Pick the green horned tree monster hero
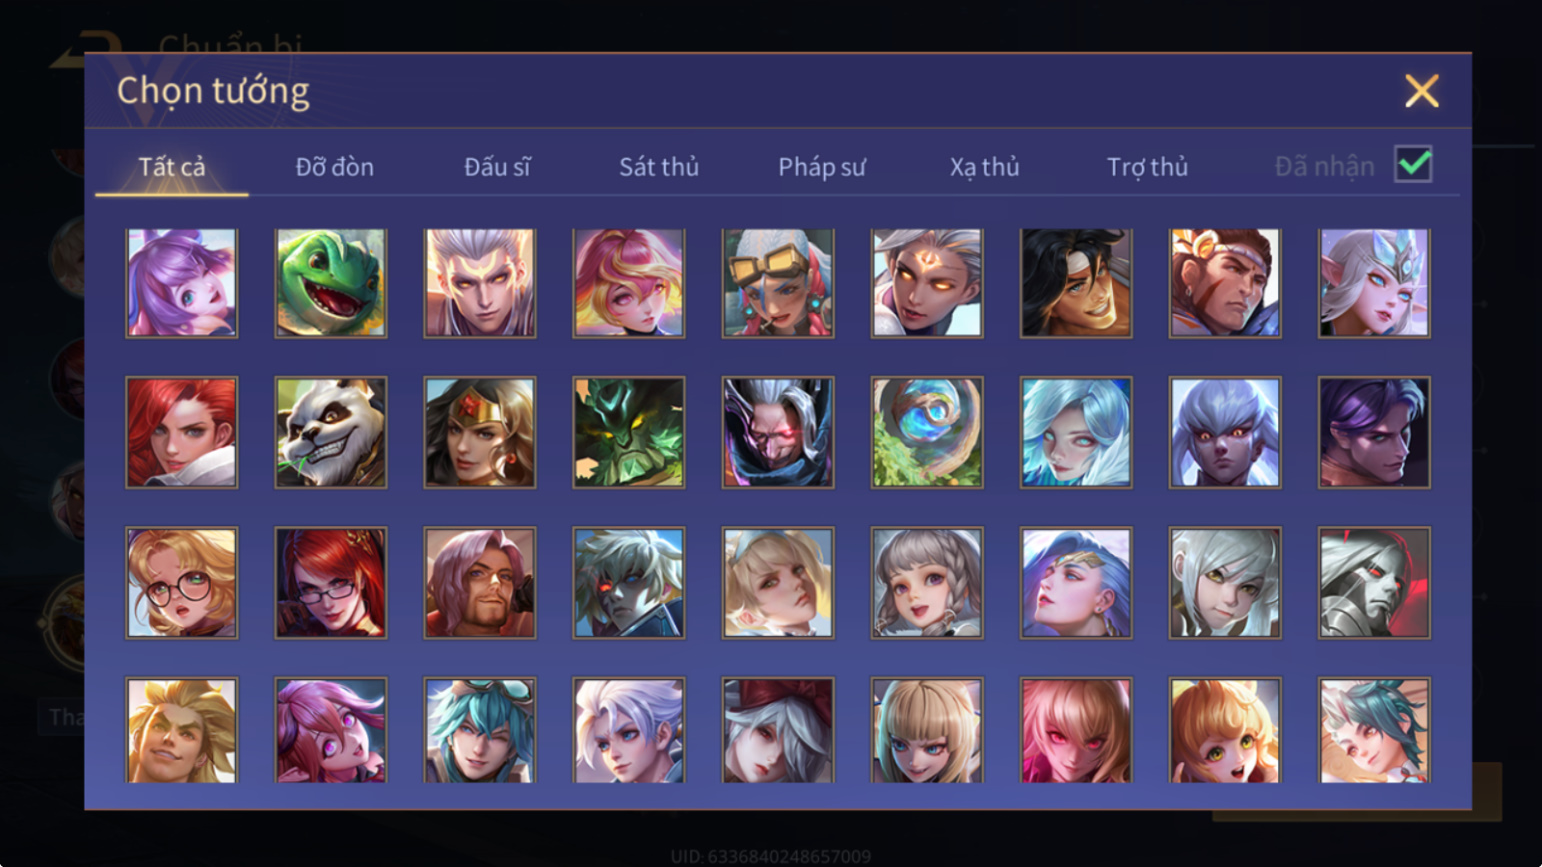This screenshot has height=867, width=1542. coord(629,432)
